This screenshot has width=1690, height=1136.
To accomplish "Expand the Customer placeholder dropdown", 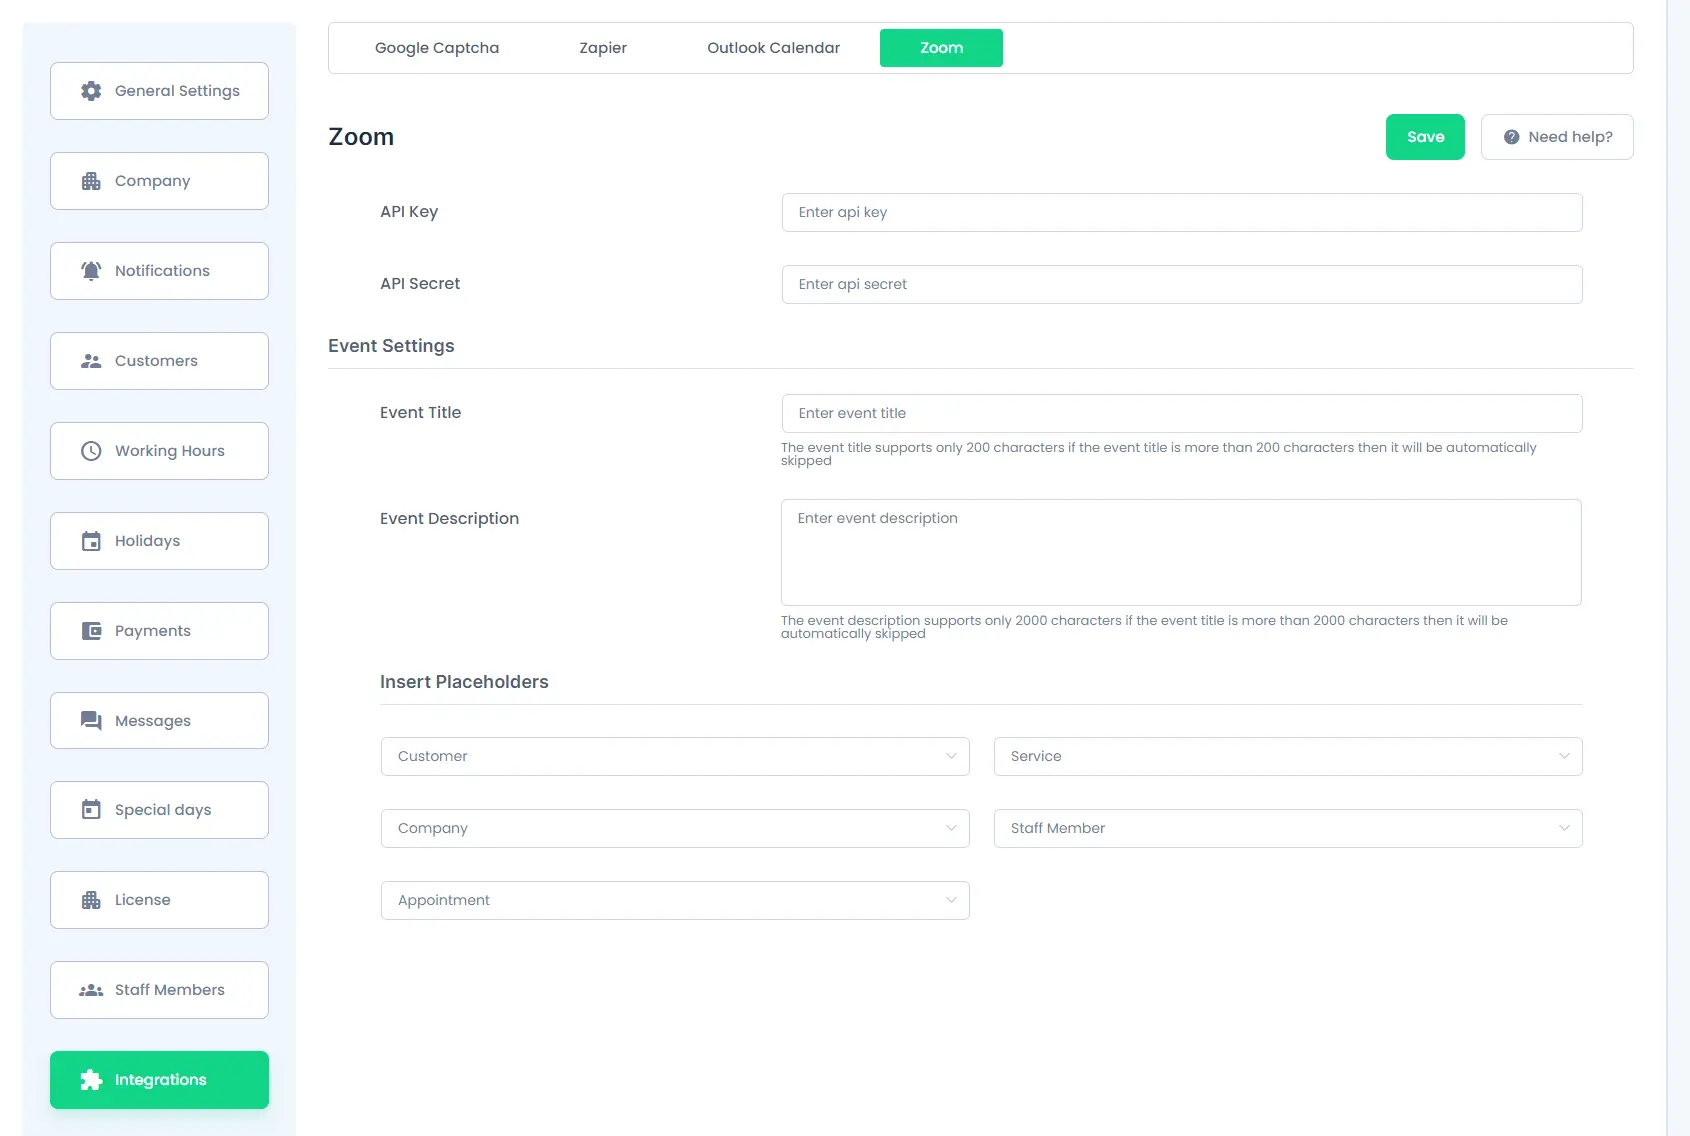I will coord(675,757).
